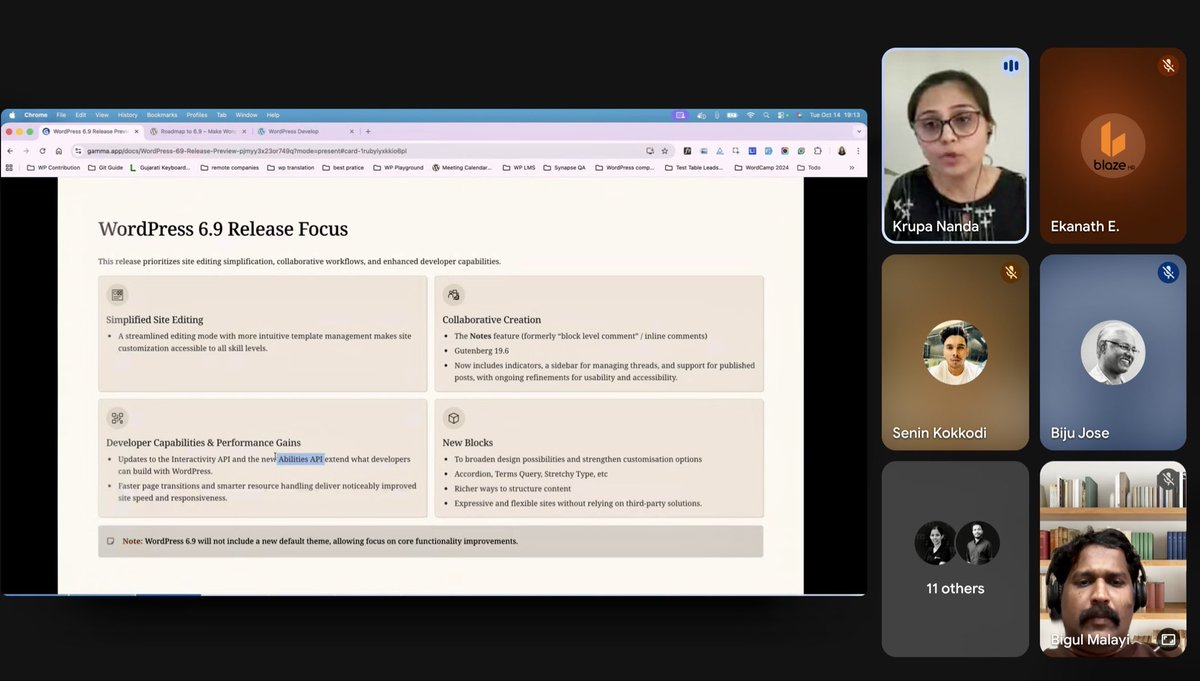Click the browser home icon

(58, 151)
